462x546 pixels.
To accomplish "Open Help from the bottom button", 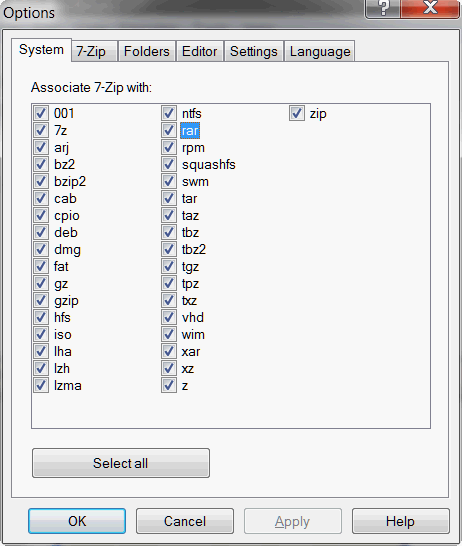I will click(x=400, y=521).
